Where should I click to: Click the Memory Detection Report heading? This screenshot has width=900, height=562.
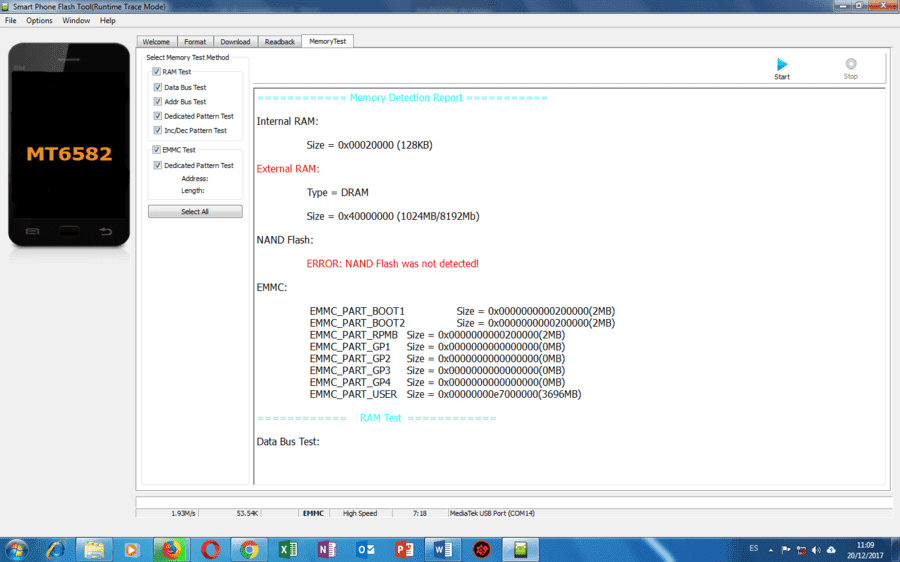tap(406, 98)
